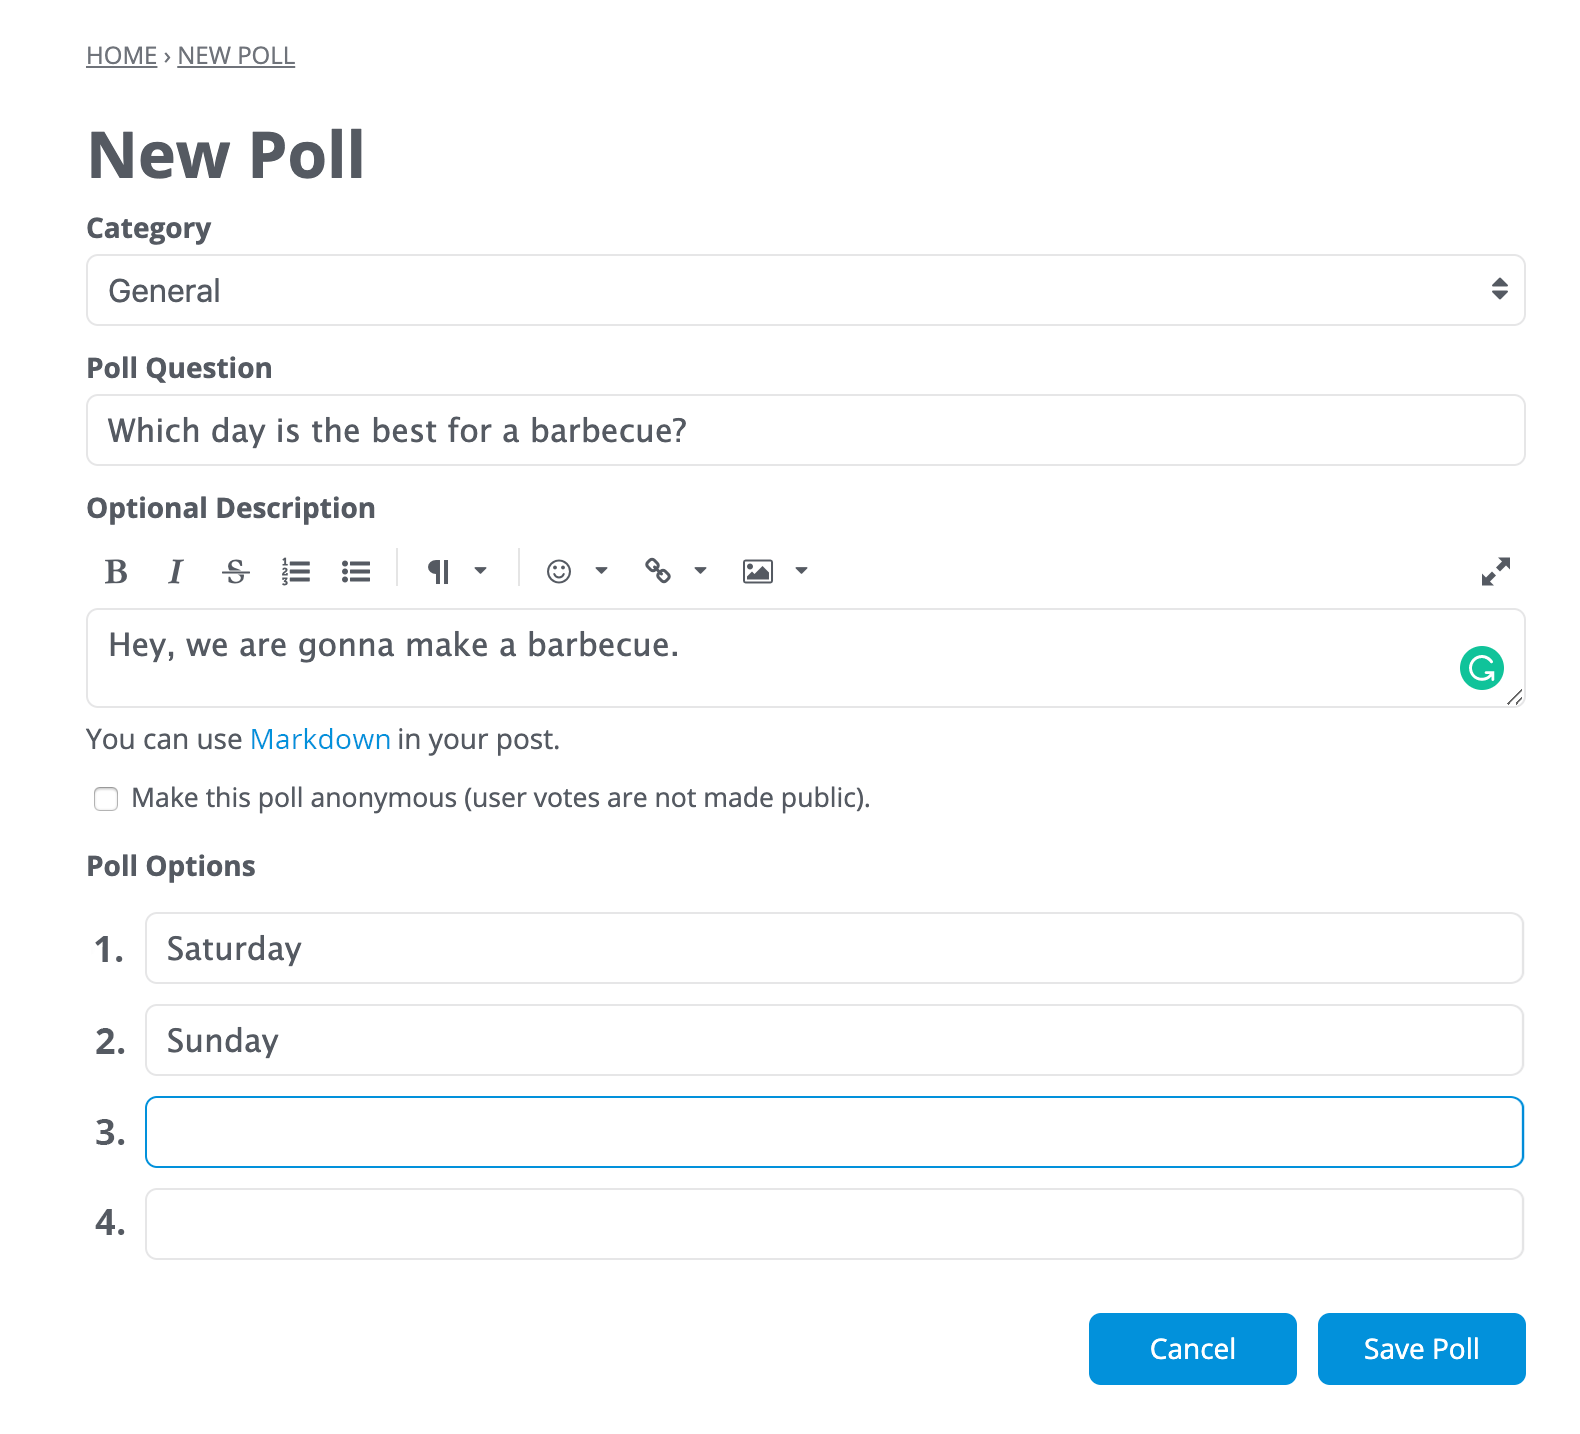Enable the anonymous poll checkbox
This screenshot has height=1434, width=1580.
105,799
